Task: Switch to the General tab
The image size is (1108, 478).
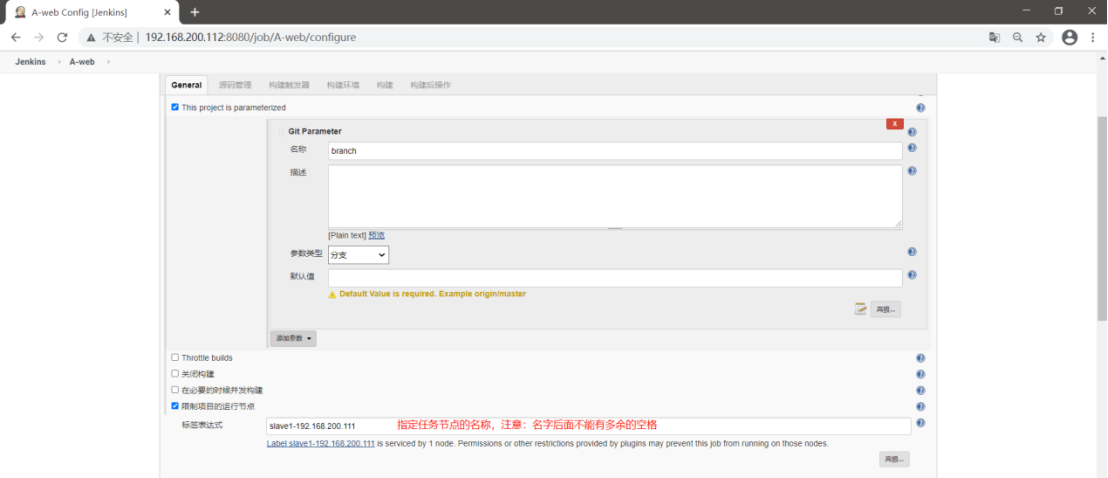Action: tap(187, 85)
